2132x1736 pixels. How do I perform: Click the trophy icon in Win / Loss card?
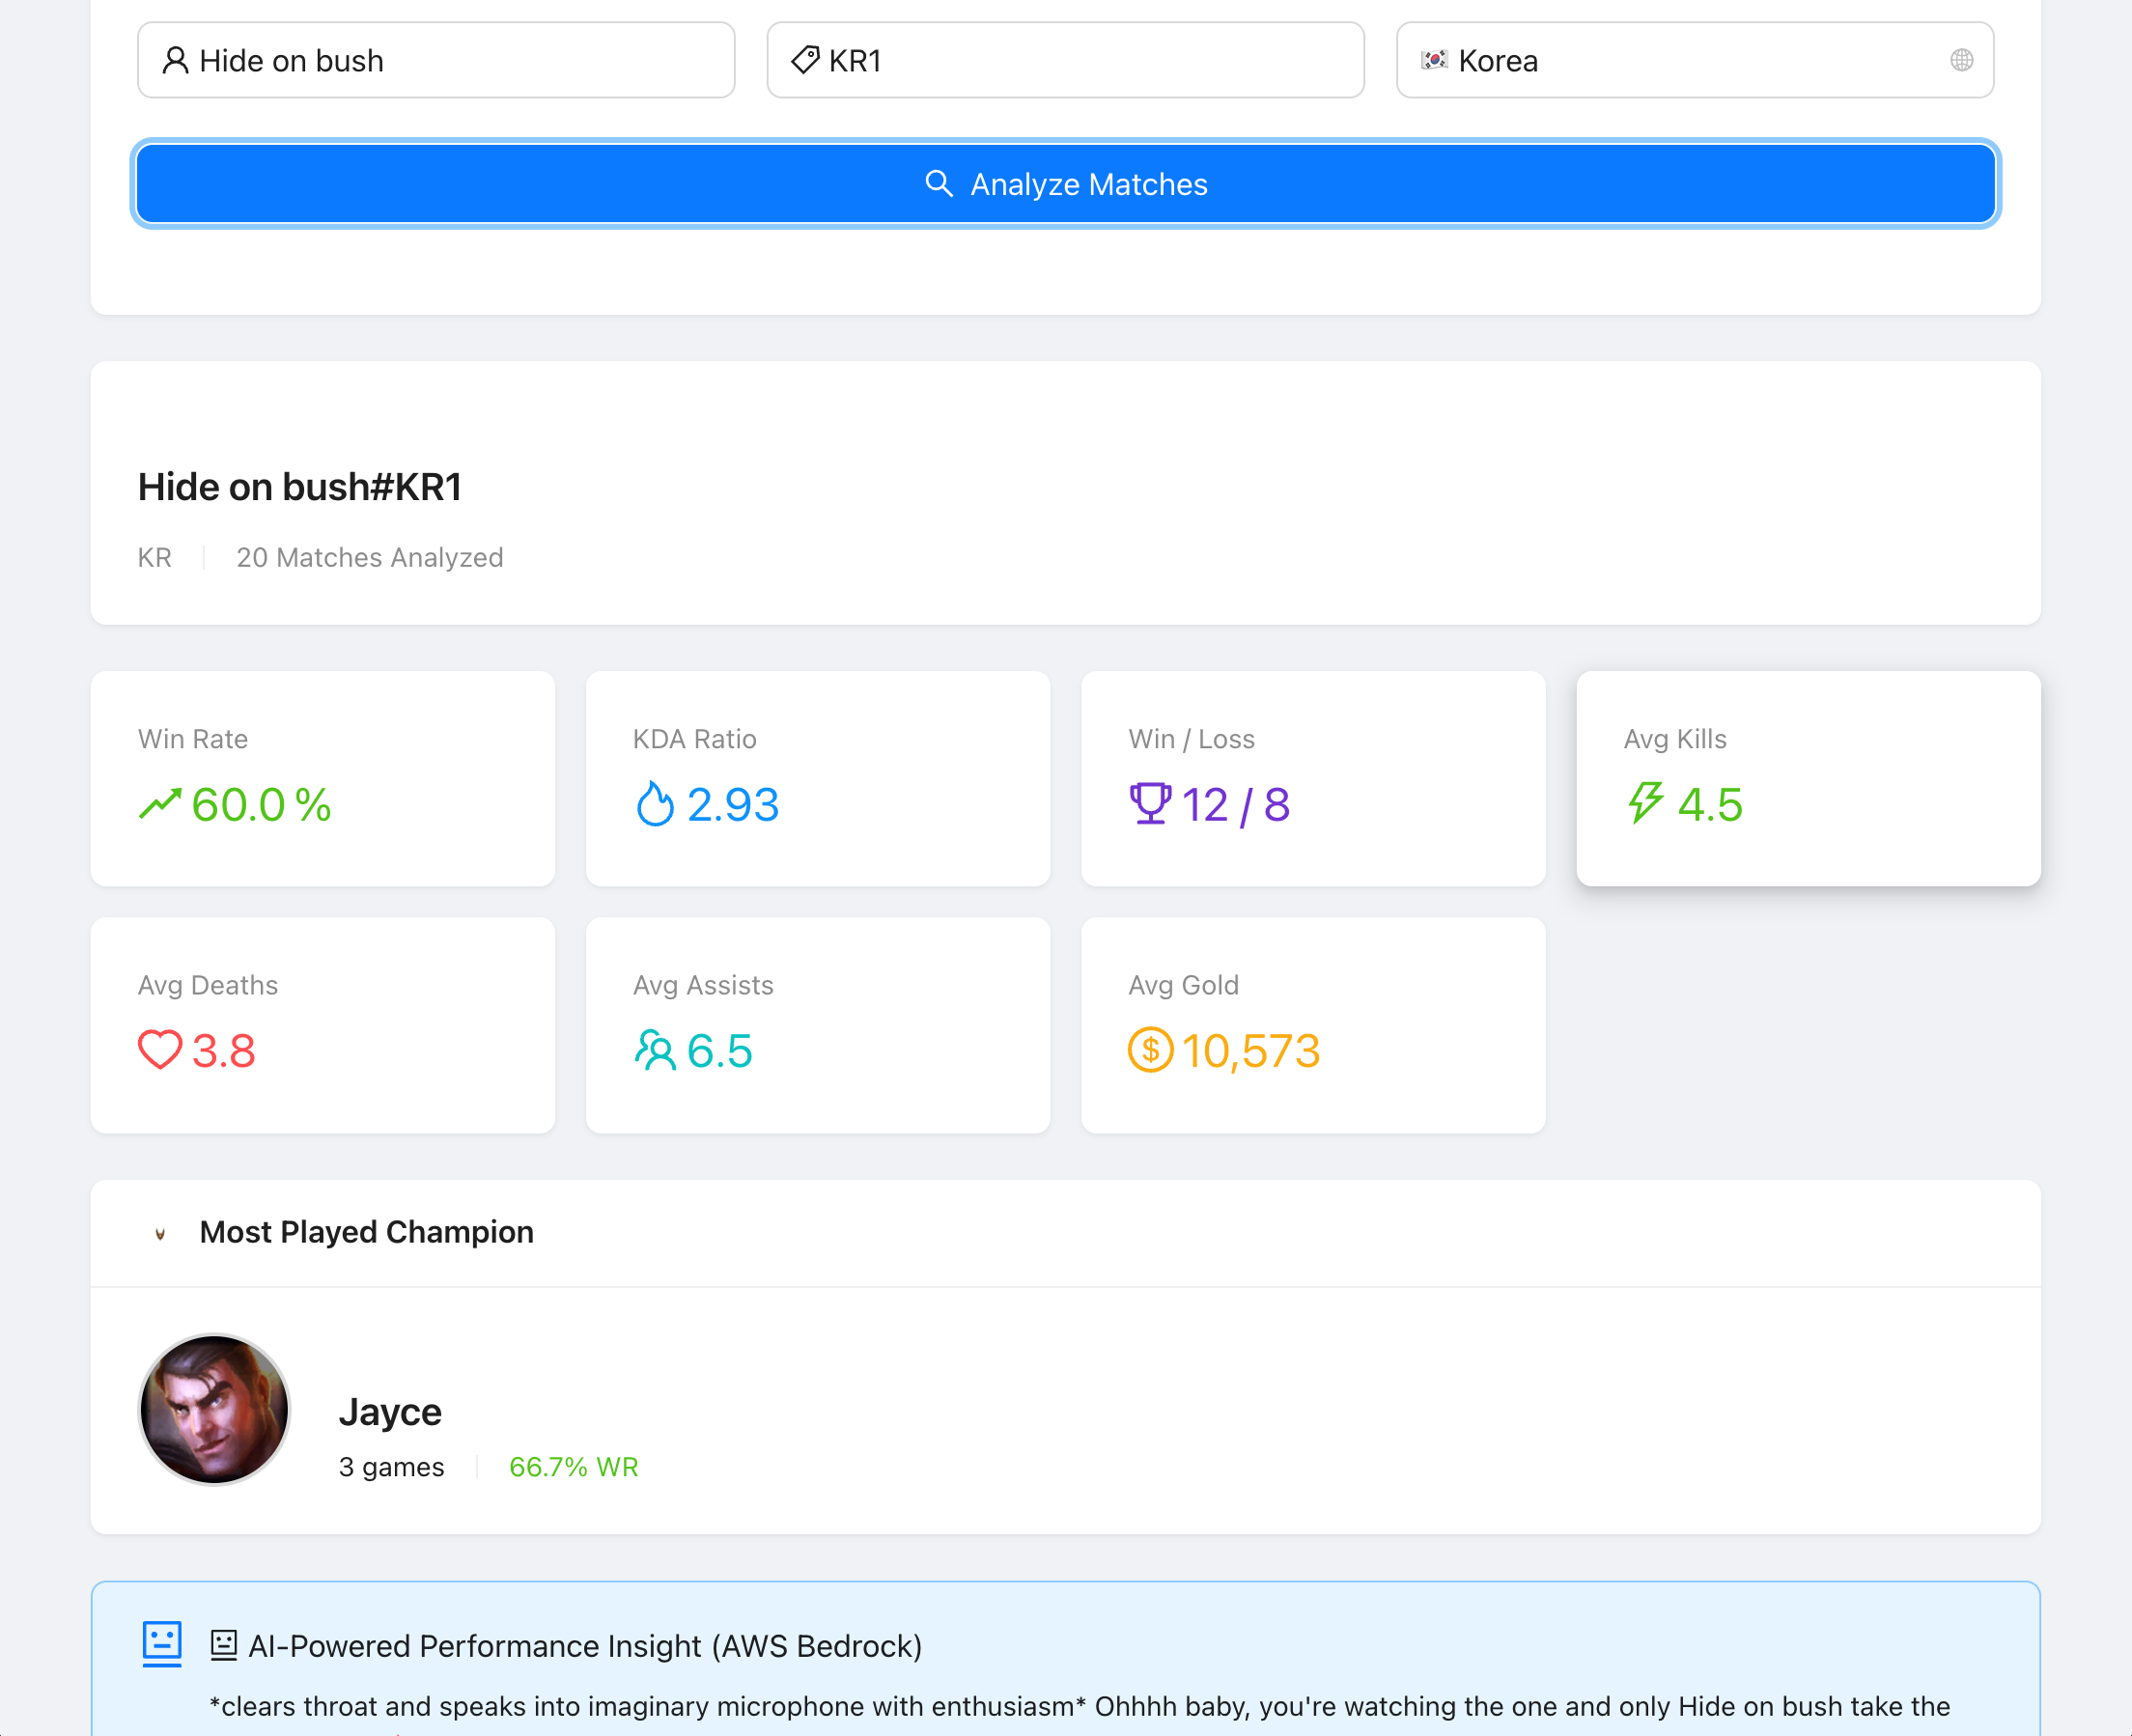click(x=1150, y=804)
